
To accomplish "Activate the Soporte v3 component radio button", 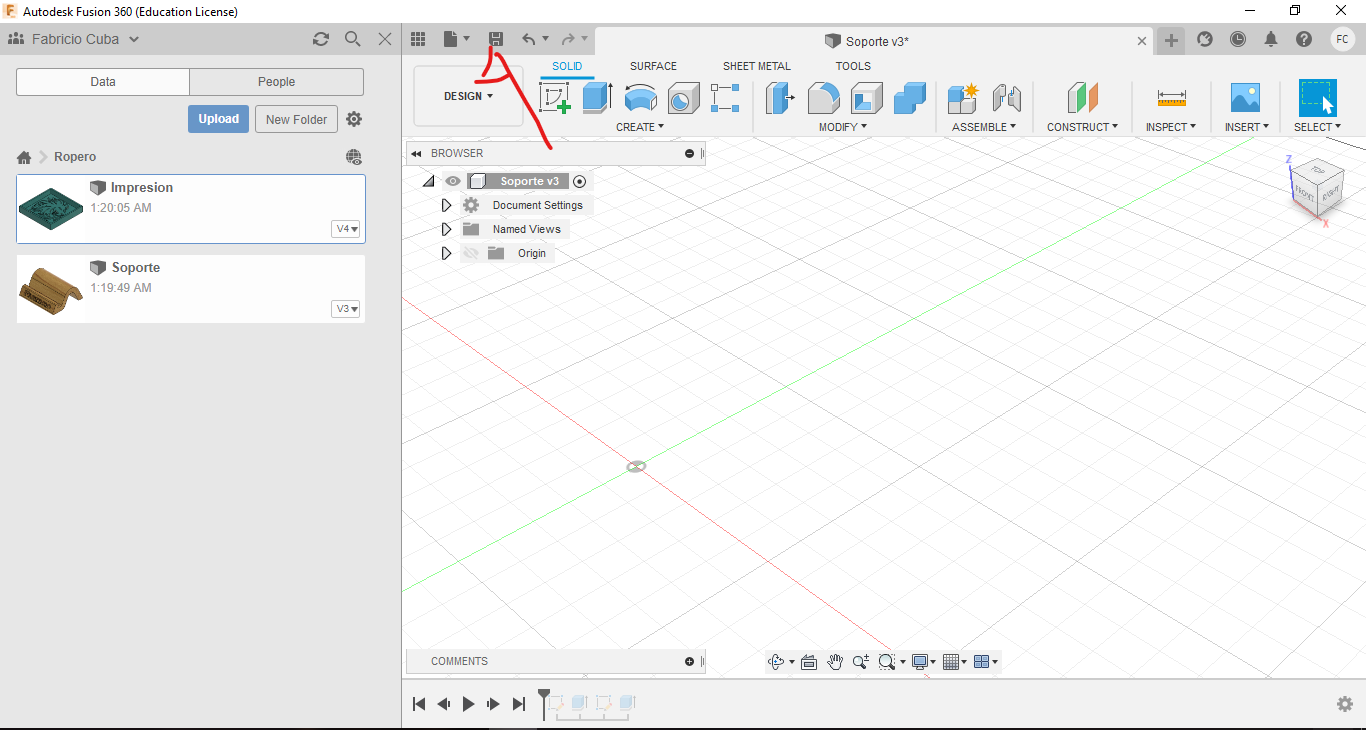I will [579, 181].
